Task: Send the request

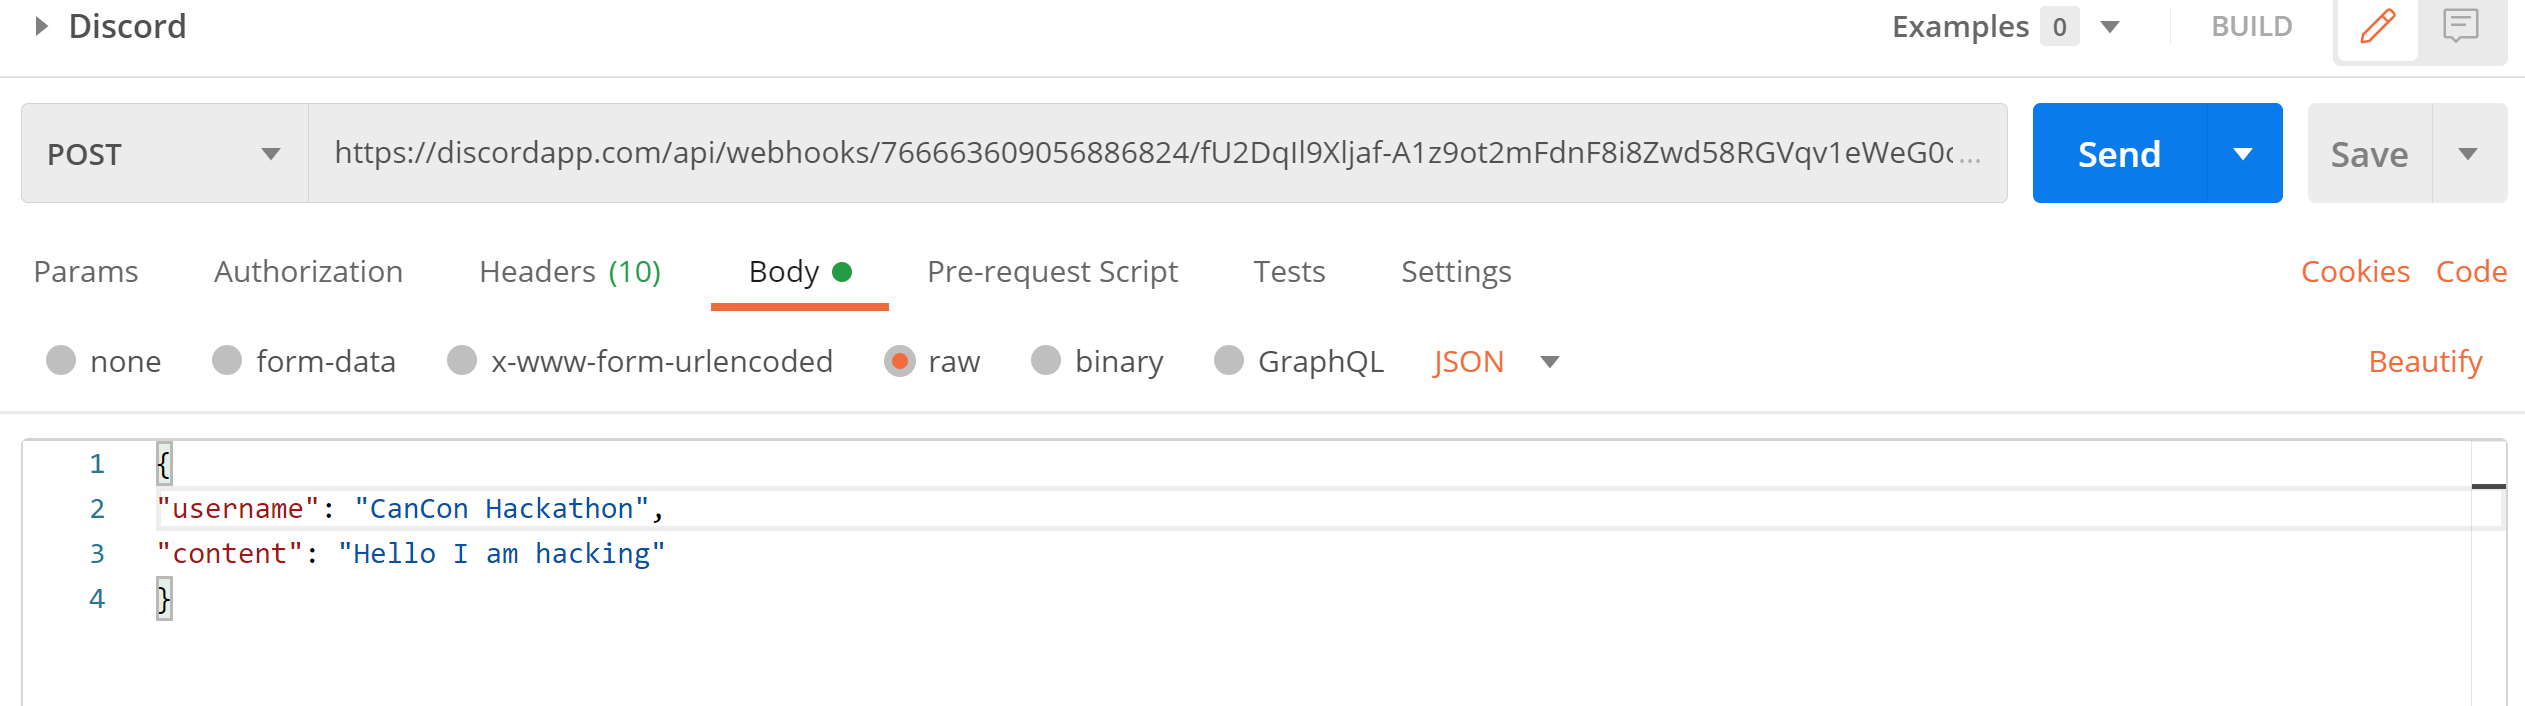Action: click(2119, 154)
